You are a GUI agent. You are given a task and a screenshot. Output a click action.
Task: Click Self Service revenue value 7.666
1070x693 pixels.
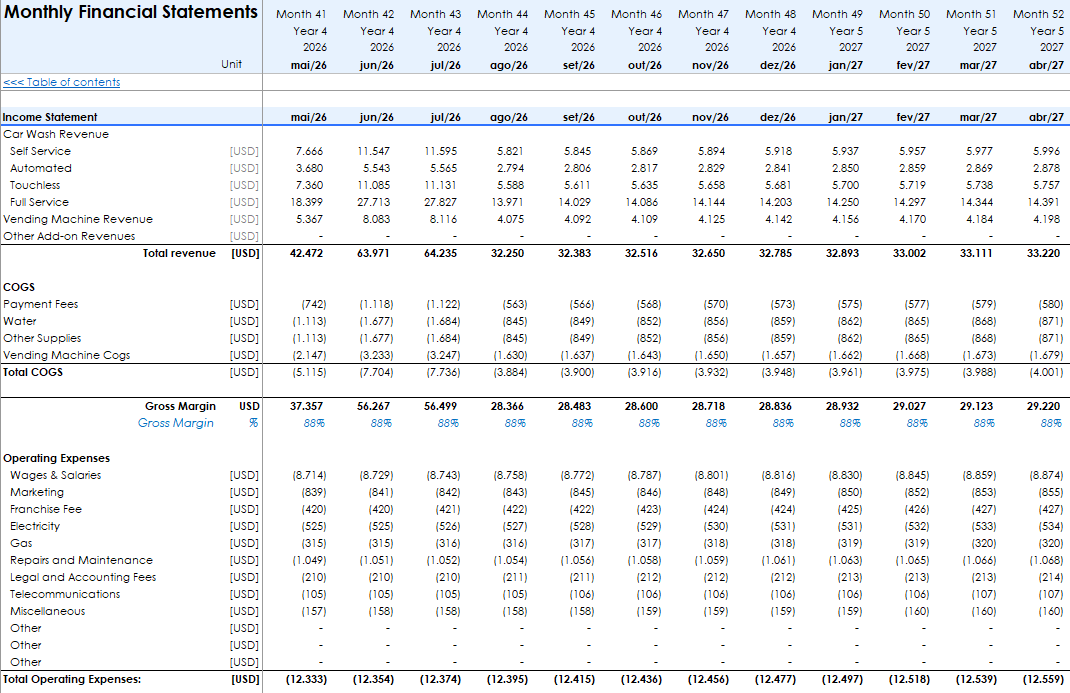309,151
